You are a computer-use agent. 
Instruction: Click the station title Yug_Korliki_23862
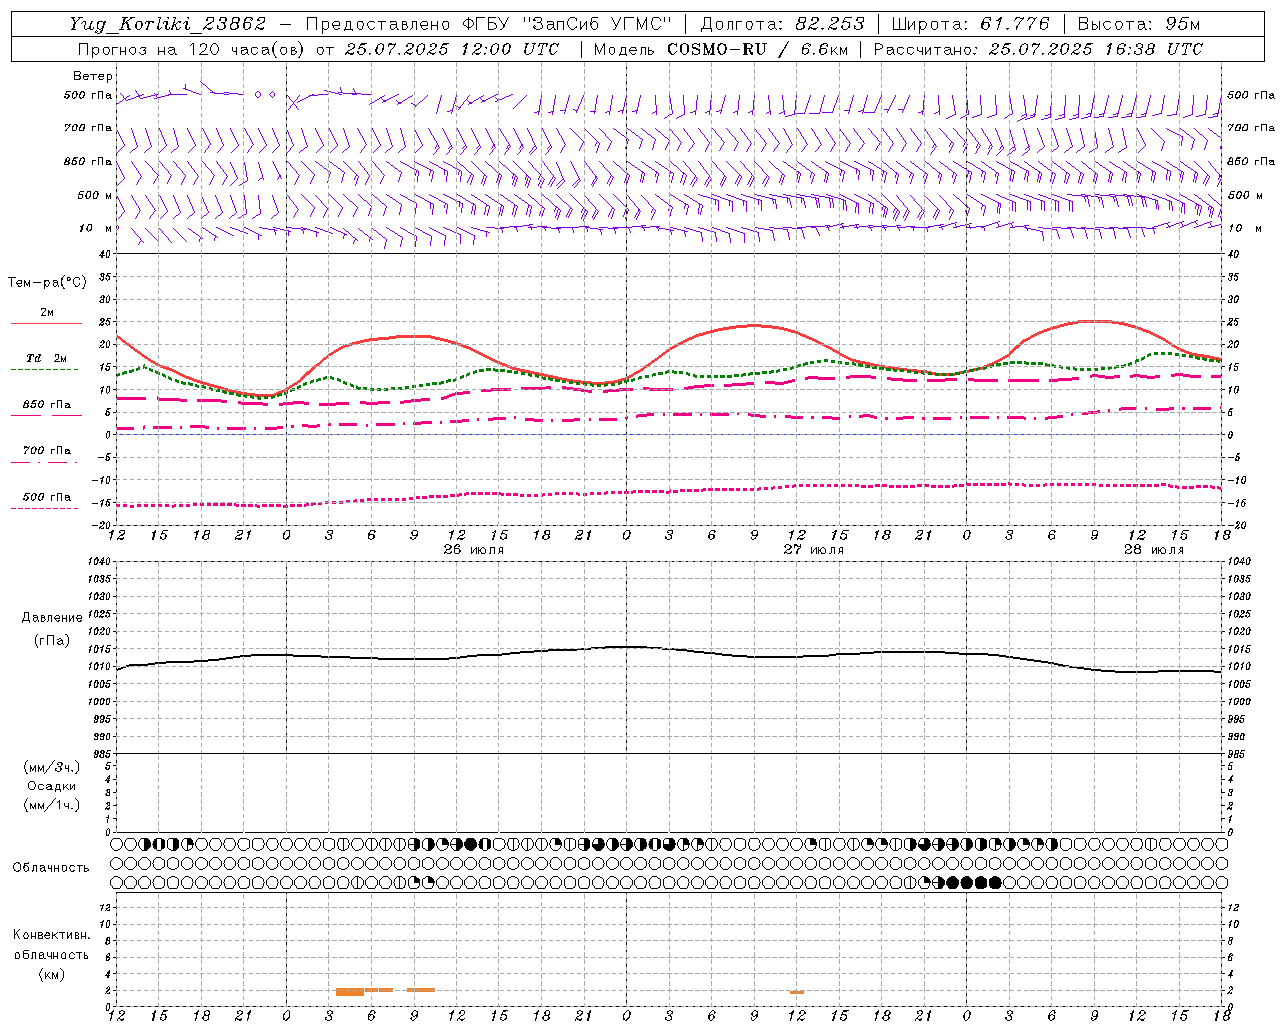(x=167, y=24)
